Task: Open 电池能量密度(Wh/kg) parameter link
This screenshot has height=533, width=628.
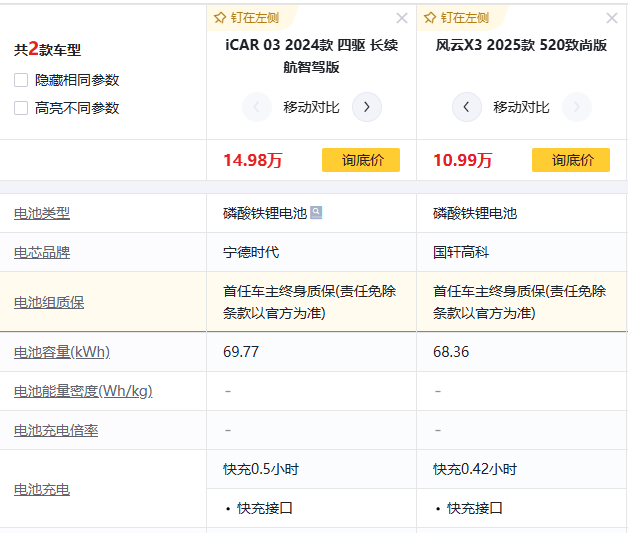Action: pos(83,391)
